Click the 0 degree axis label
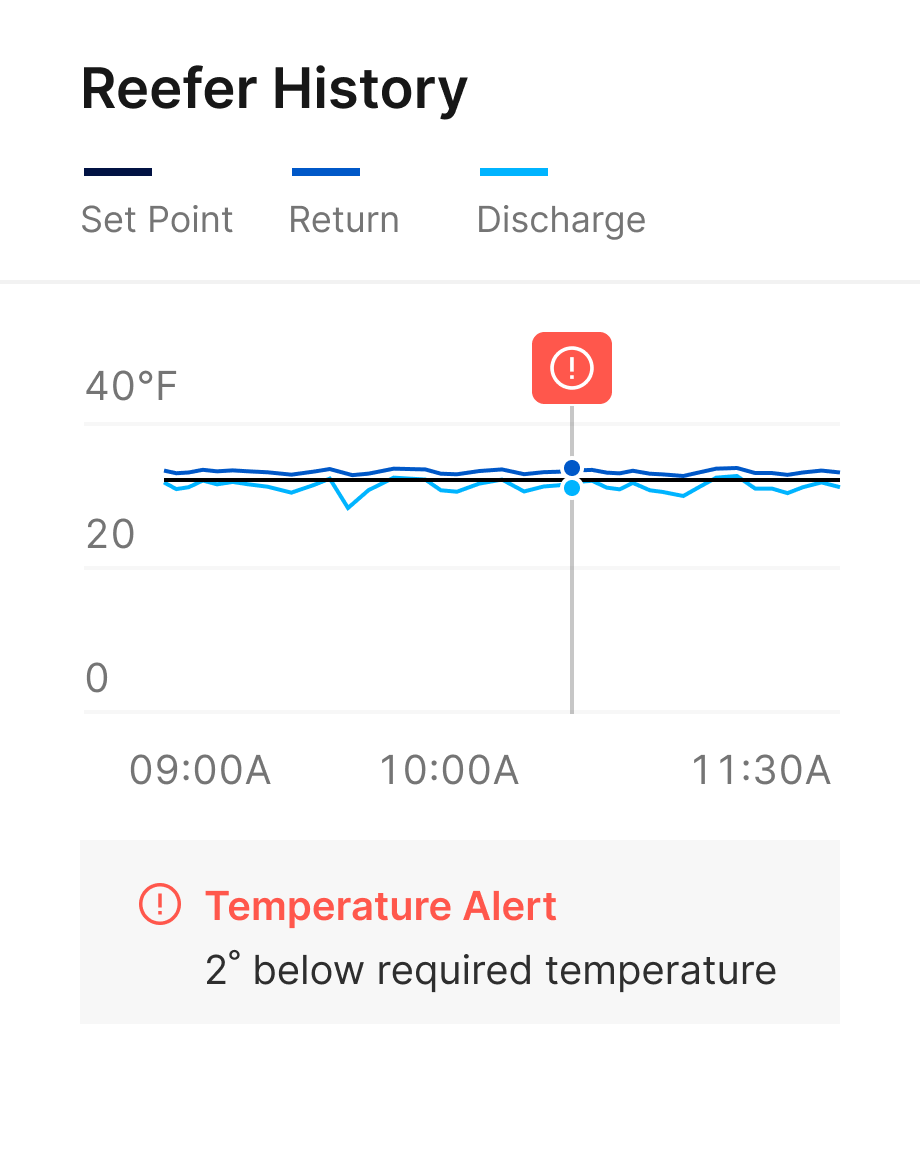 pos(97,679)
